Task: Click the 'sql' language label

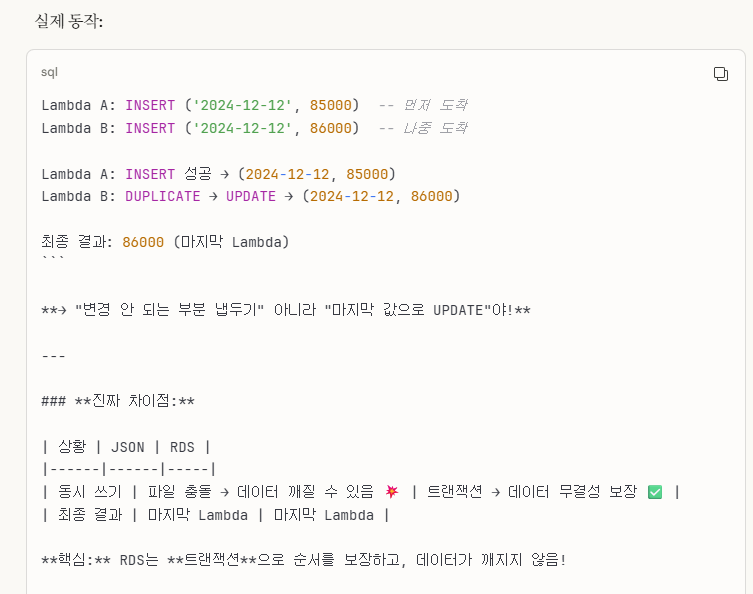Action: (x=49, y=73)
